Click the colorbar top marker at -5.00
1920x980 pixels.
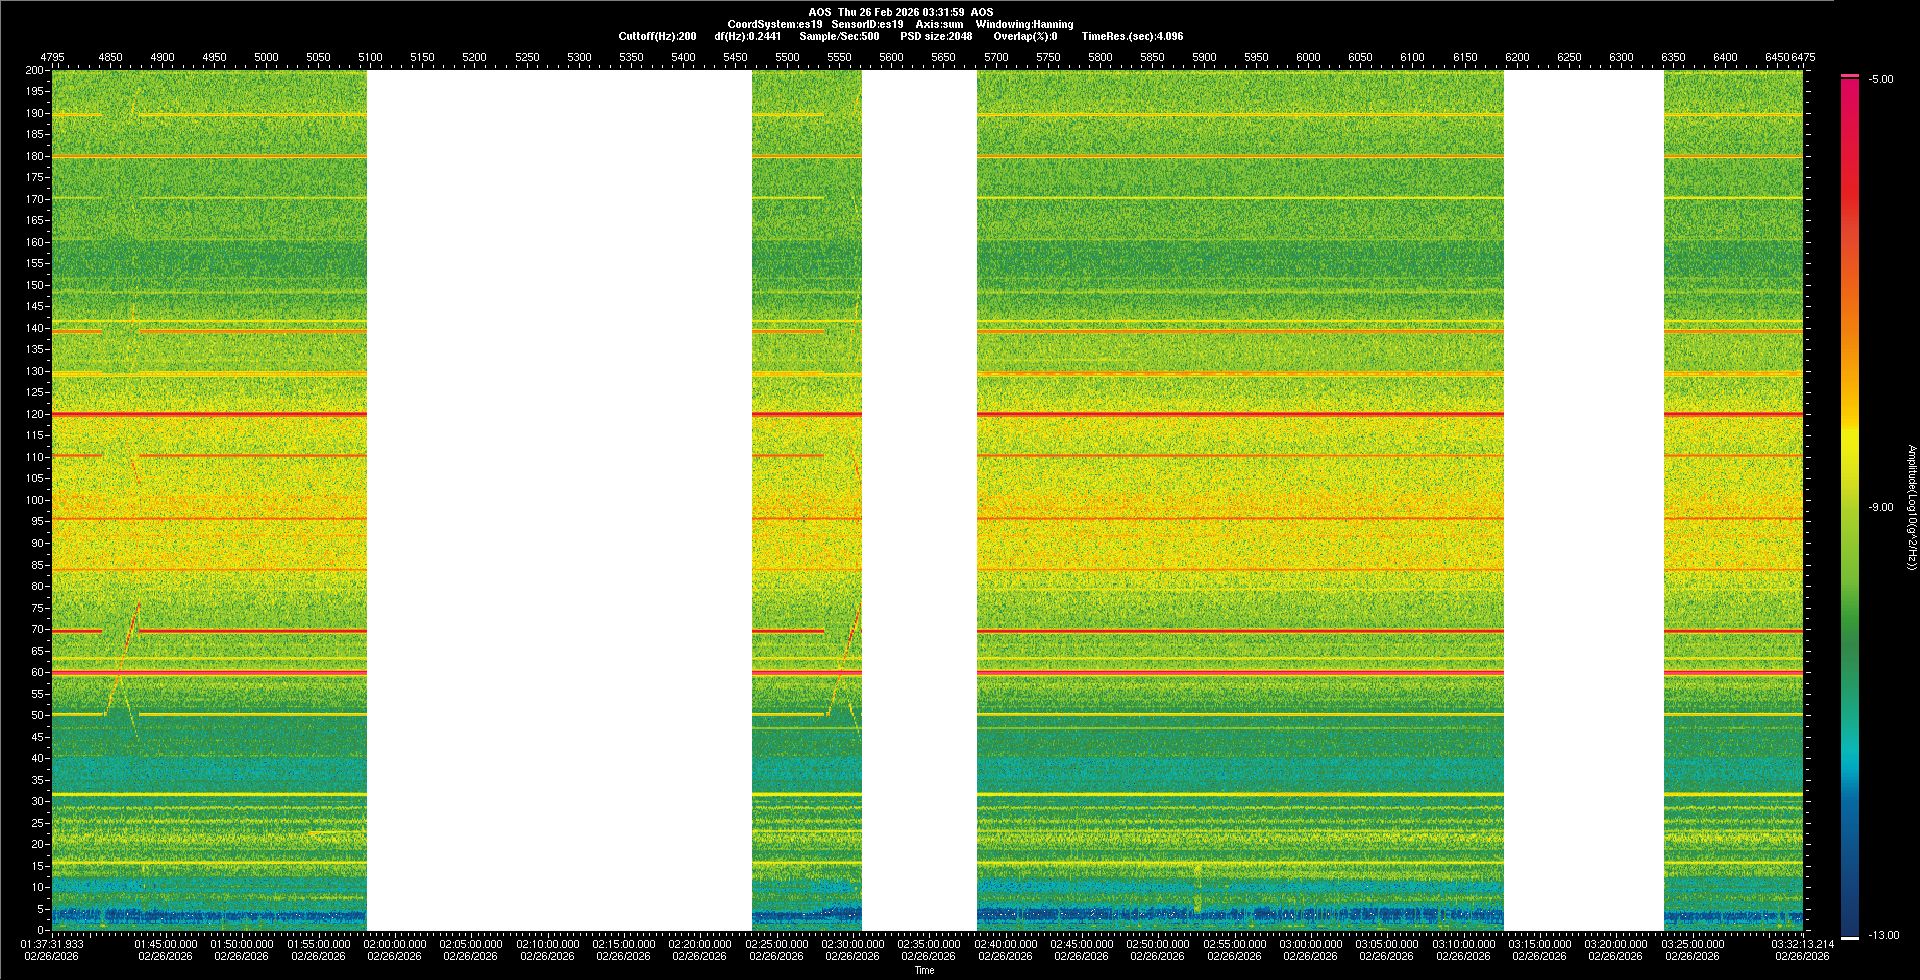click(x=1850, y=76)
